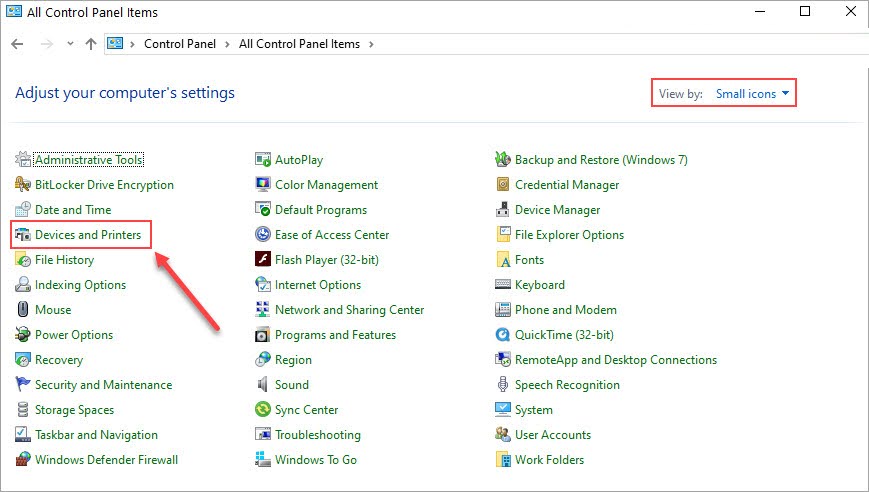This screenshot has height=492, width=869.
Task: Click the BitLocker Drive Encryption icon
Action: click(x=24, y=185)
